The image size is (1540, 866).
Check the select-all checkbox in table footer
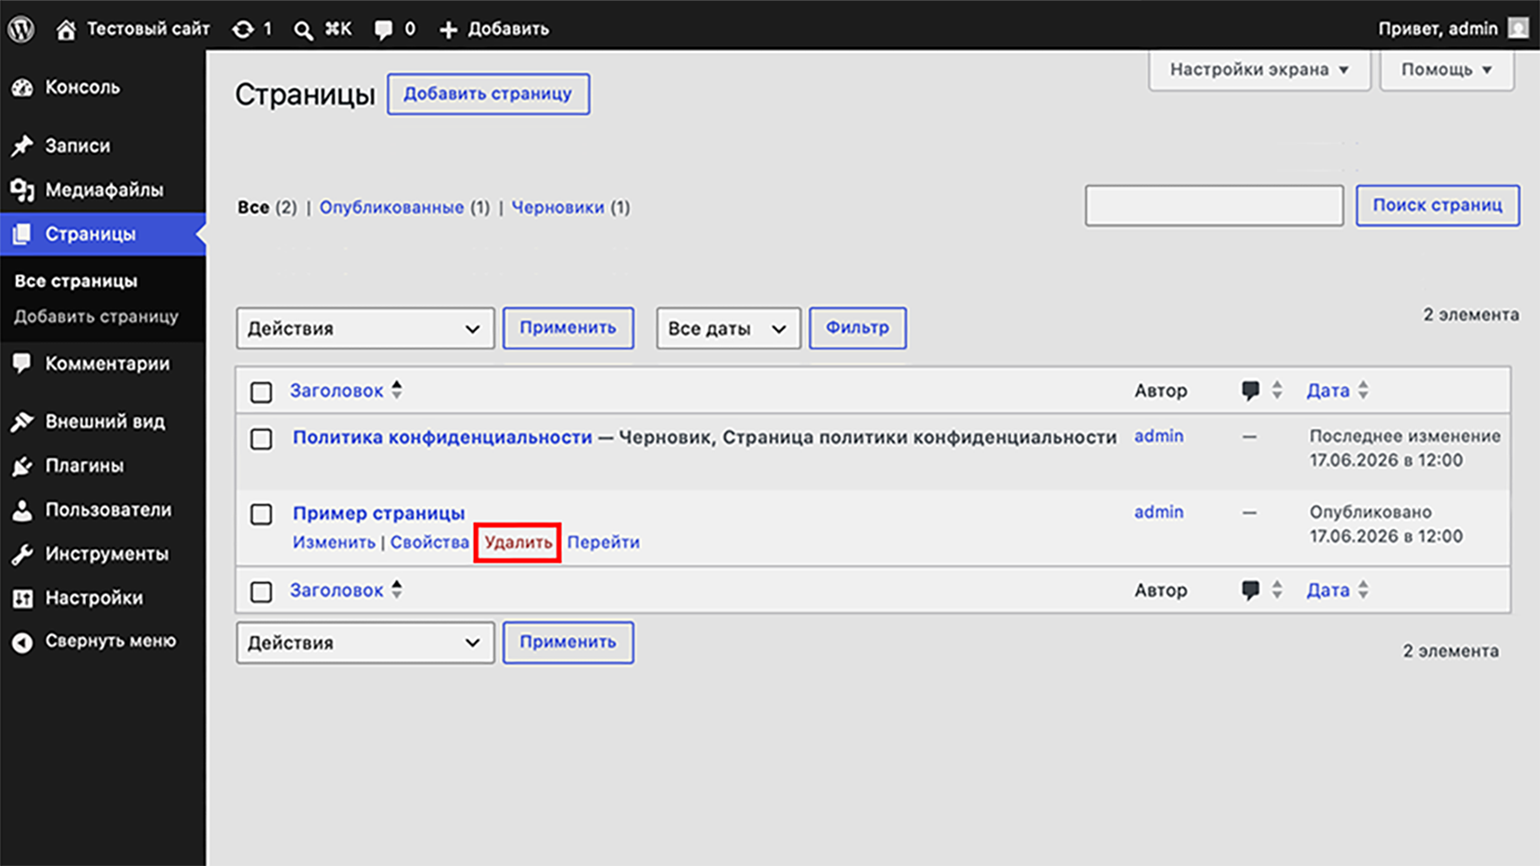(x=261, y=592)
